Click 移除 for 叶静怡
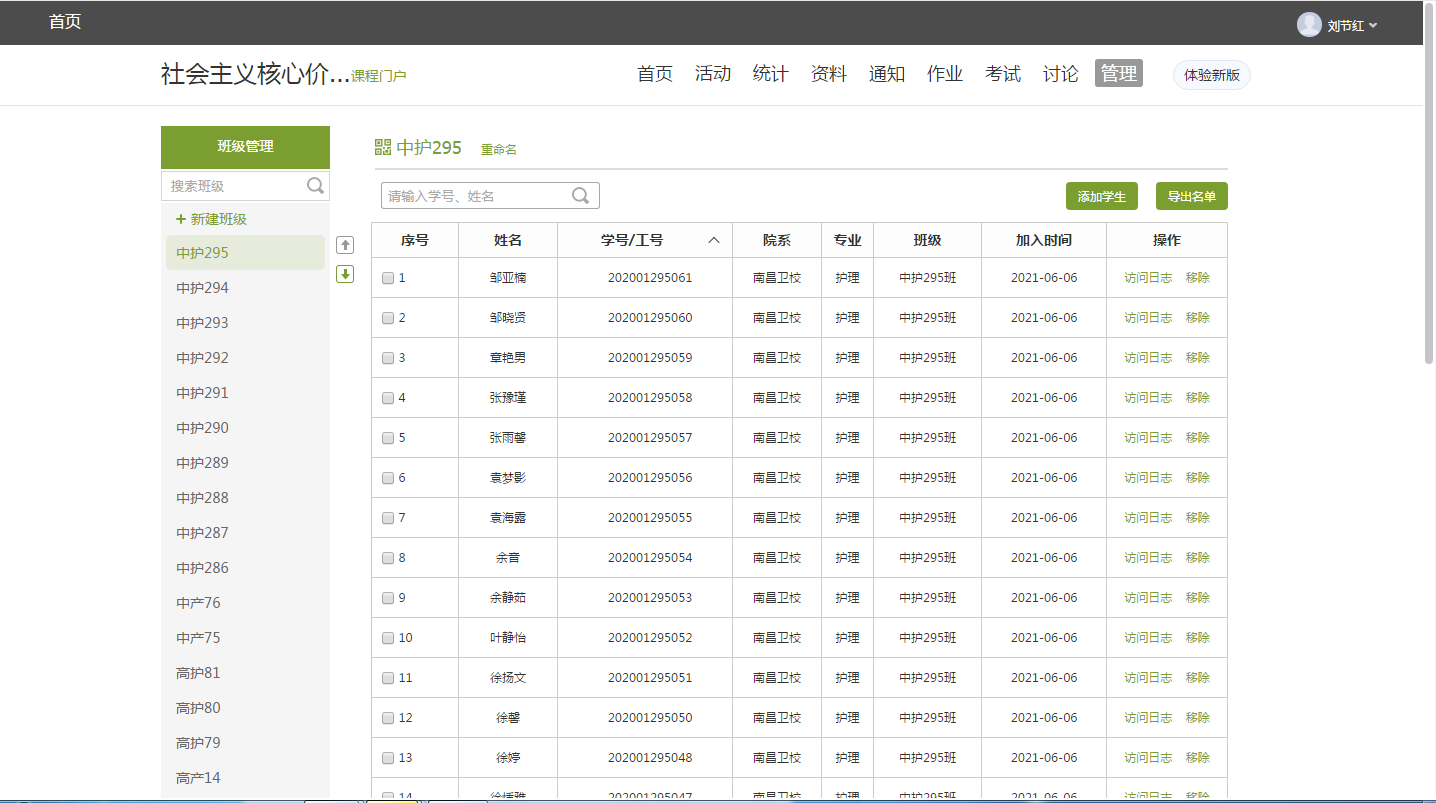This screenshot has height=803, width=1436. coord(1198,638)
